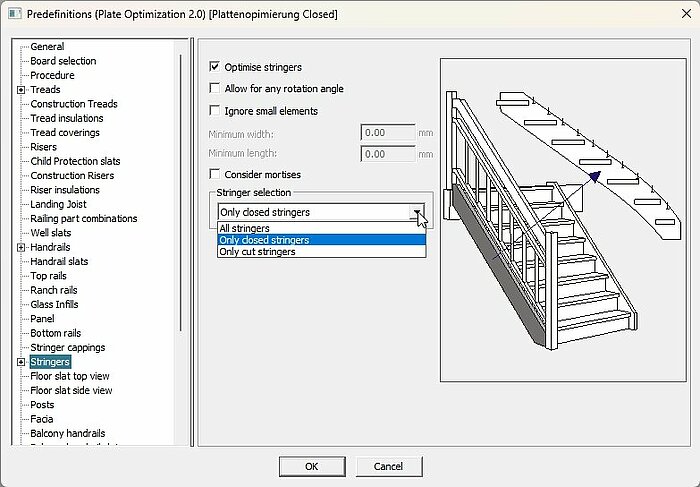Open Stringer cappings settings

click(67, 347)
